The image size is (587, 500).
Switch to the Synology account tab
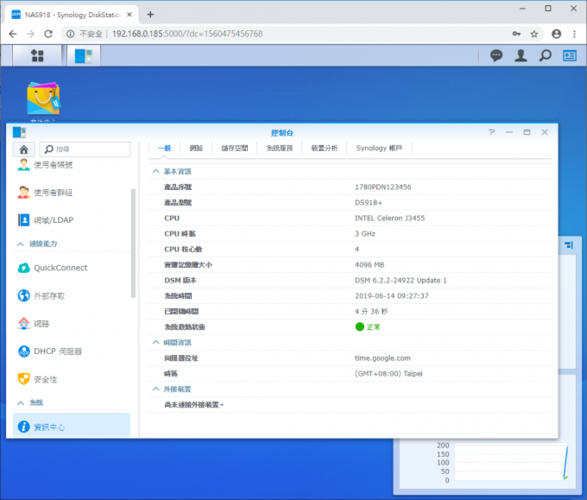(379, 148)
